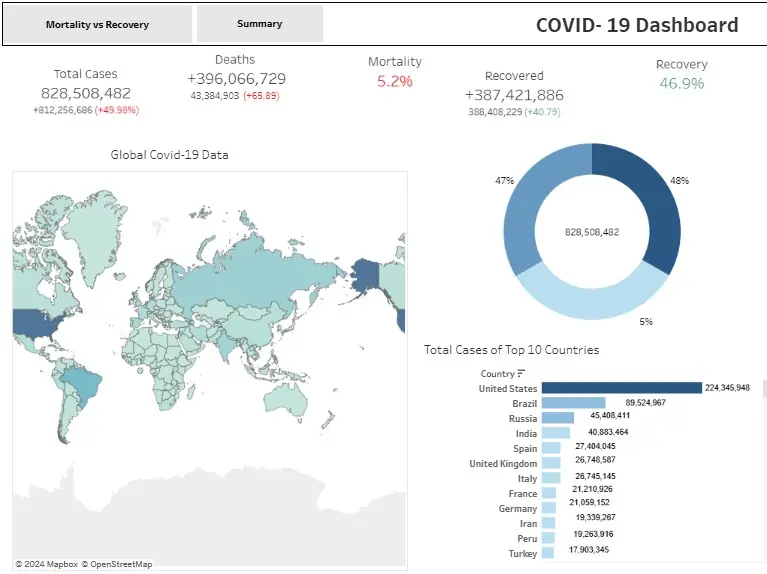Click the India bar in Top 10 chart

point(555,433)
